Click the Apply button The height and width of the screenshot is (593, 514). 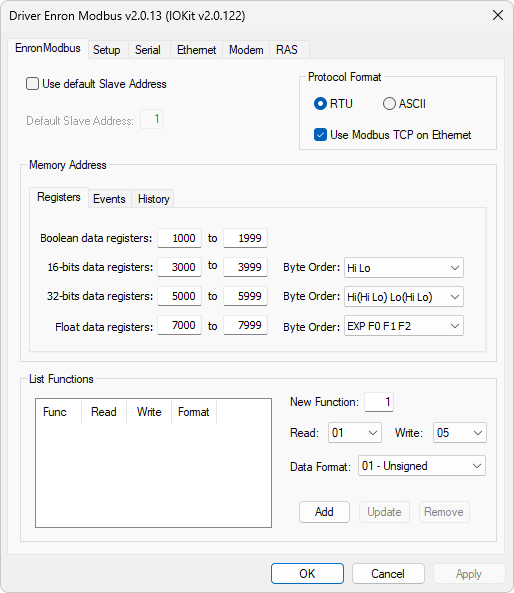[469, 574]
